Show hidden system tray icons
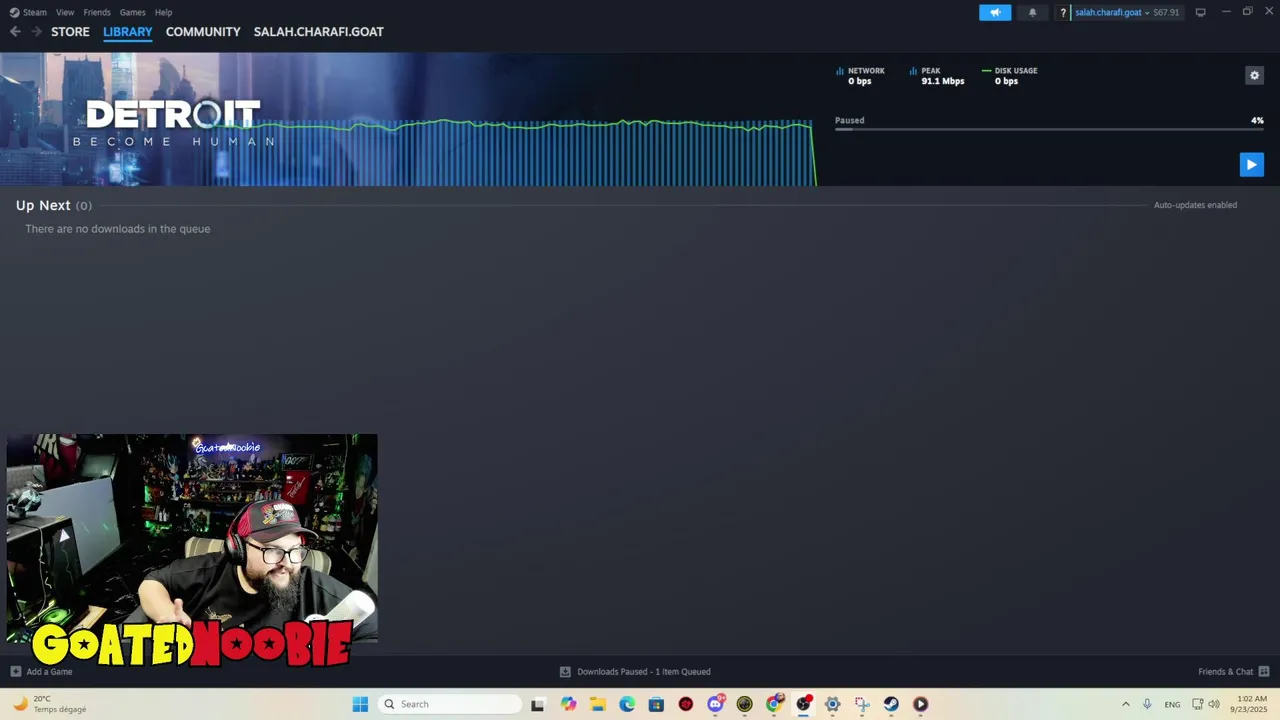This screenshot has height=720, width=1280. [x=1125, y=704]
